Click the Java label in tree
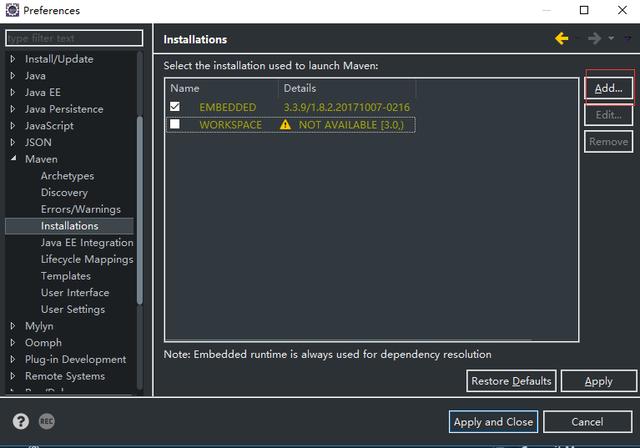 pyautogui.click(x=35, y=76)
